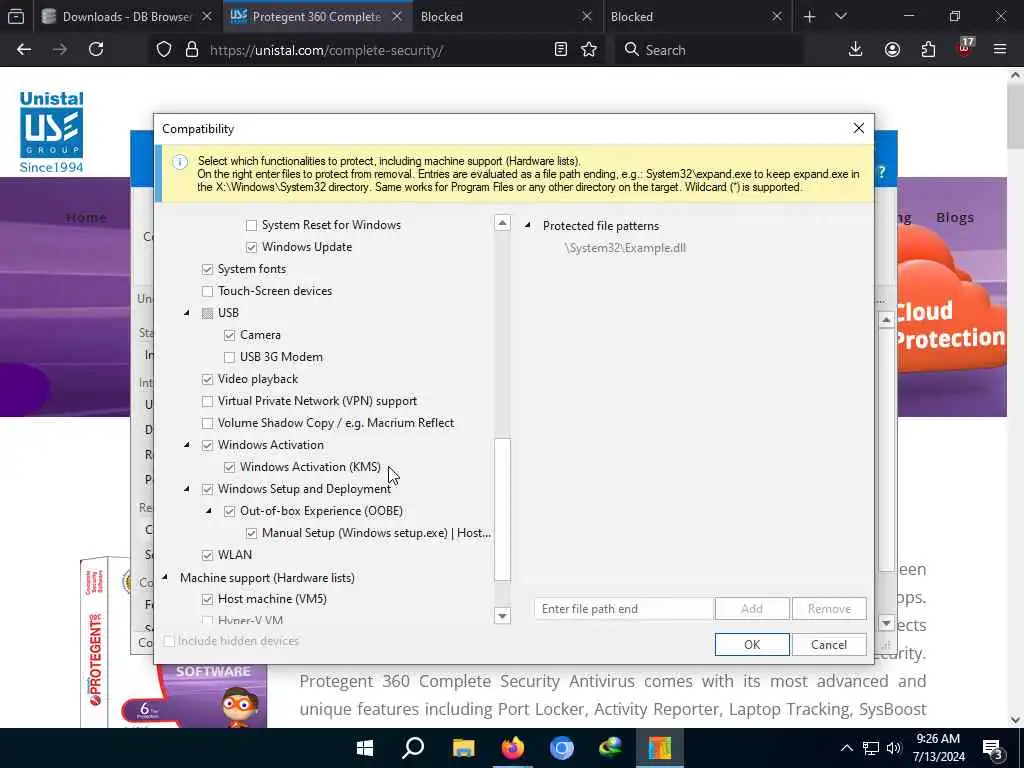The image size is (1024, 768).
Task: Click the Unistal Group logo
Action: pos(52,133)
